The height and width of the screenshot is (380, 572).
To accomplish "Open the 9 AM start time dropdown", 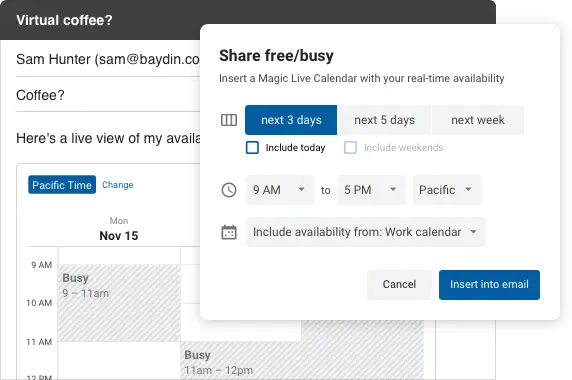I will pyautogui.click(x=279, y=190).
